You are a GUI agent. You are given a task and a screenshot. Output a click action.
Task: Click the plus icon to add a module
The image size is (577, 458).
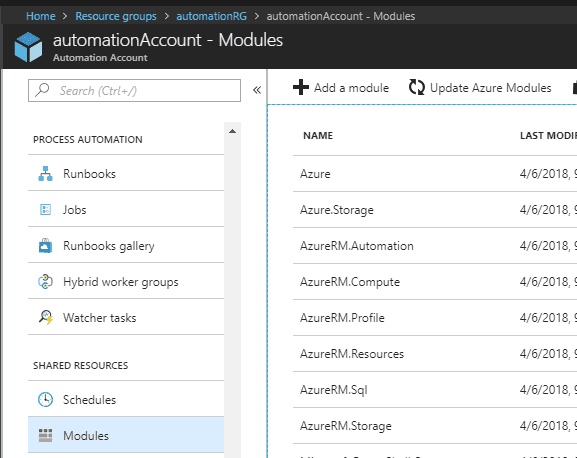[x=301, y=88]
